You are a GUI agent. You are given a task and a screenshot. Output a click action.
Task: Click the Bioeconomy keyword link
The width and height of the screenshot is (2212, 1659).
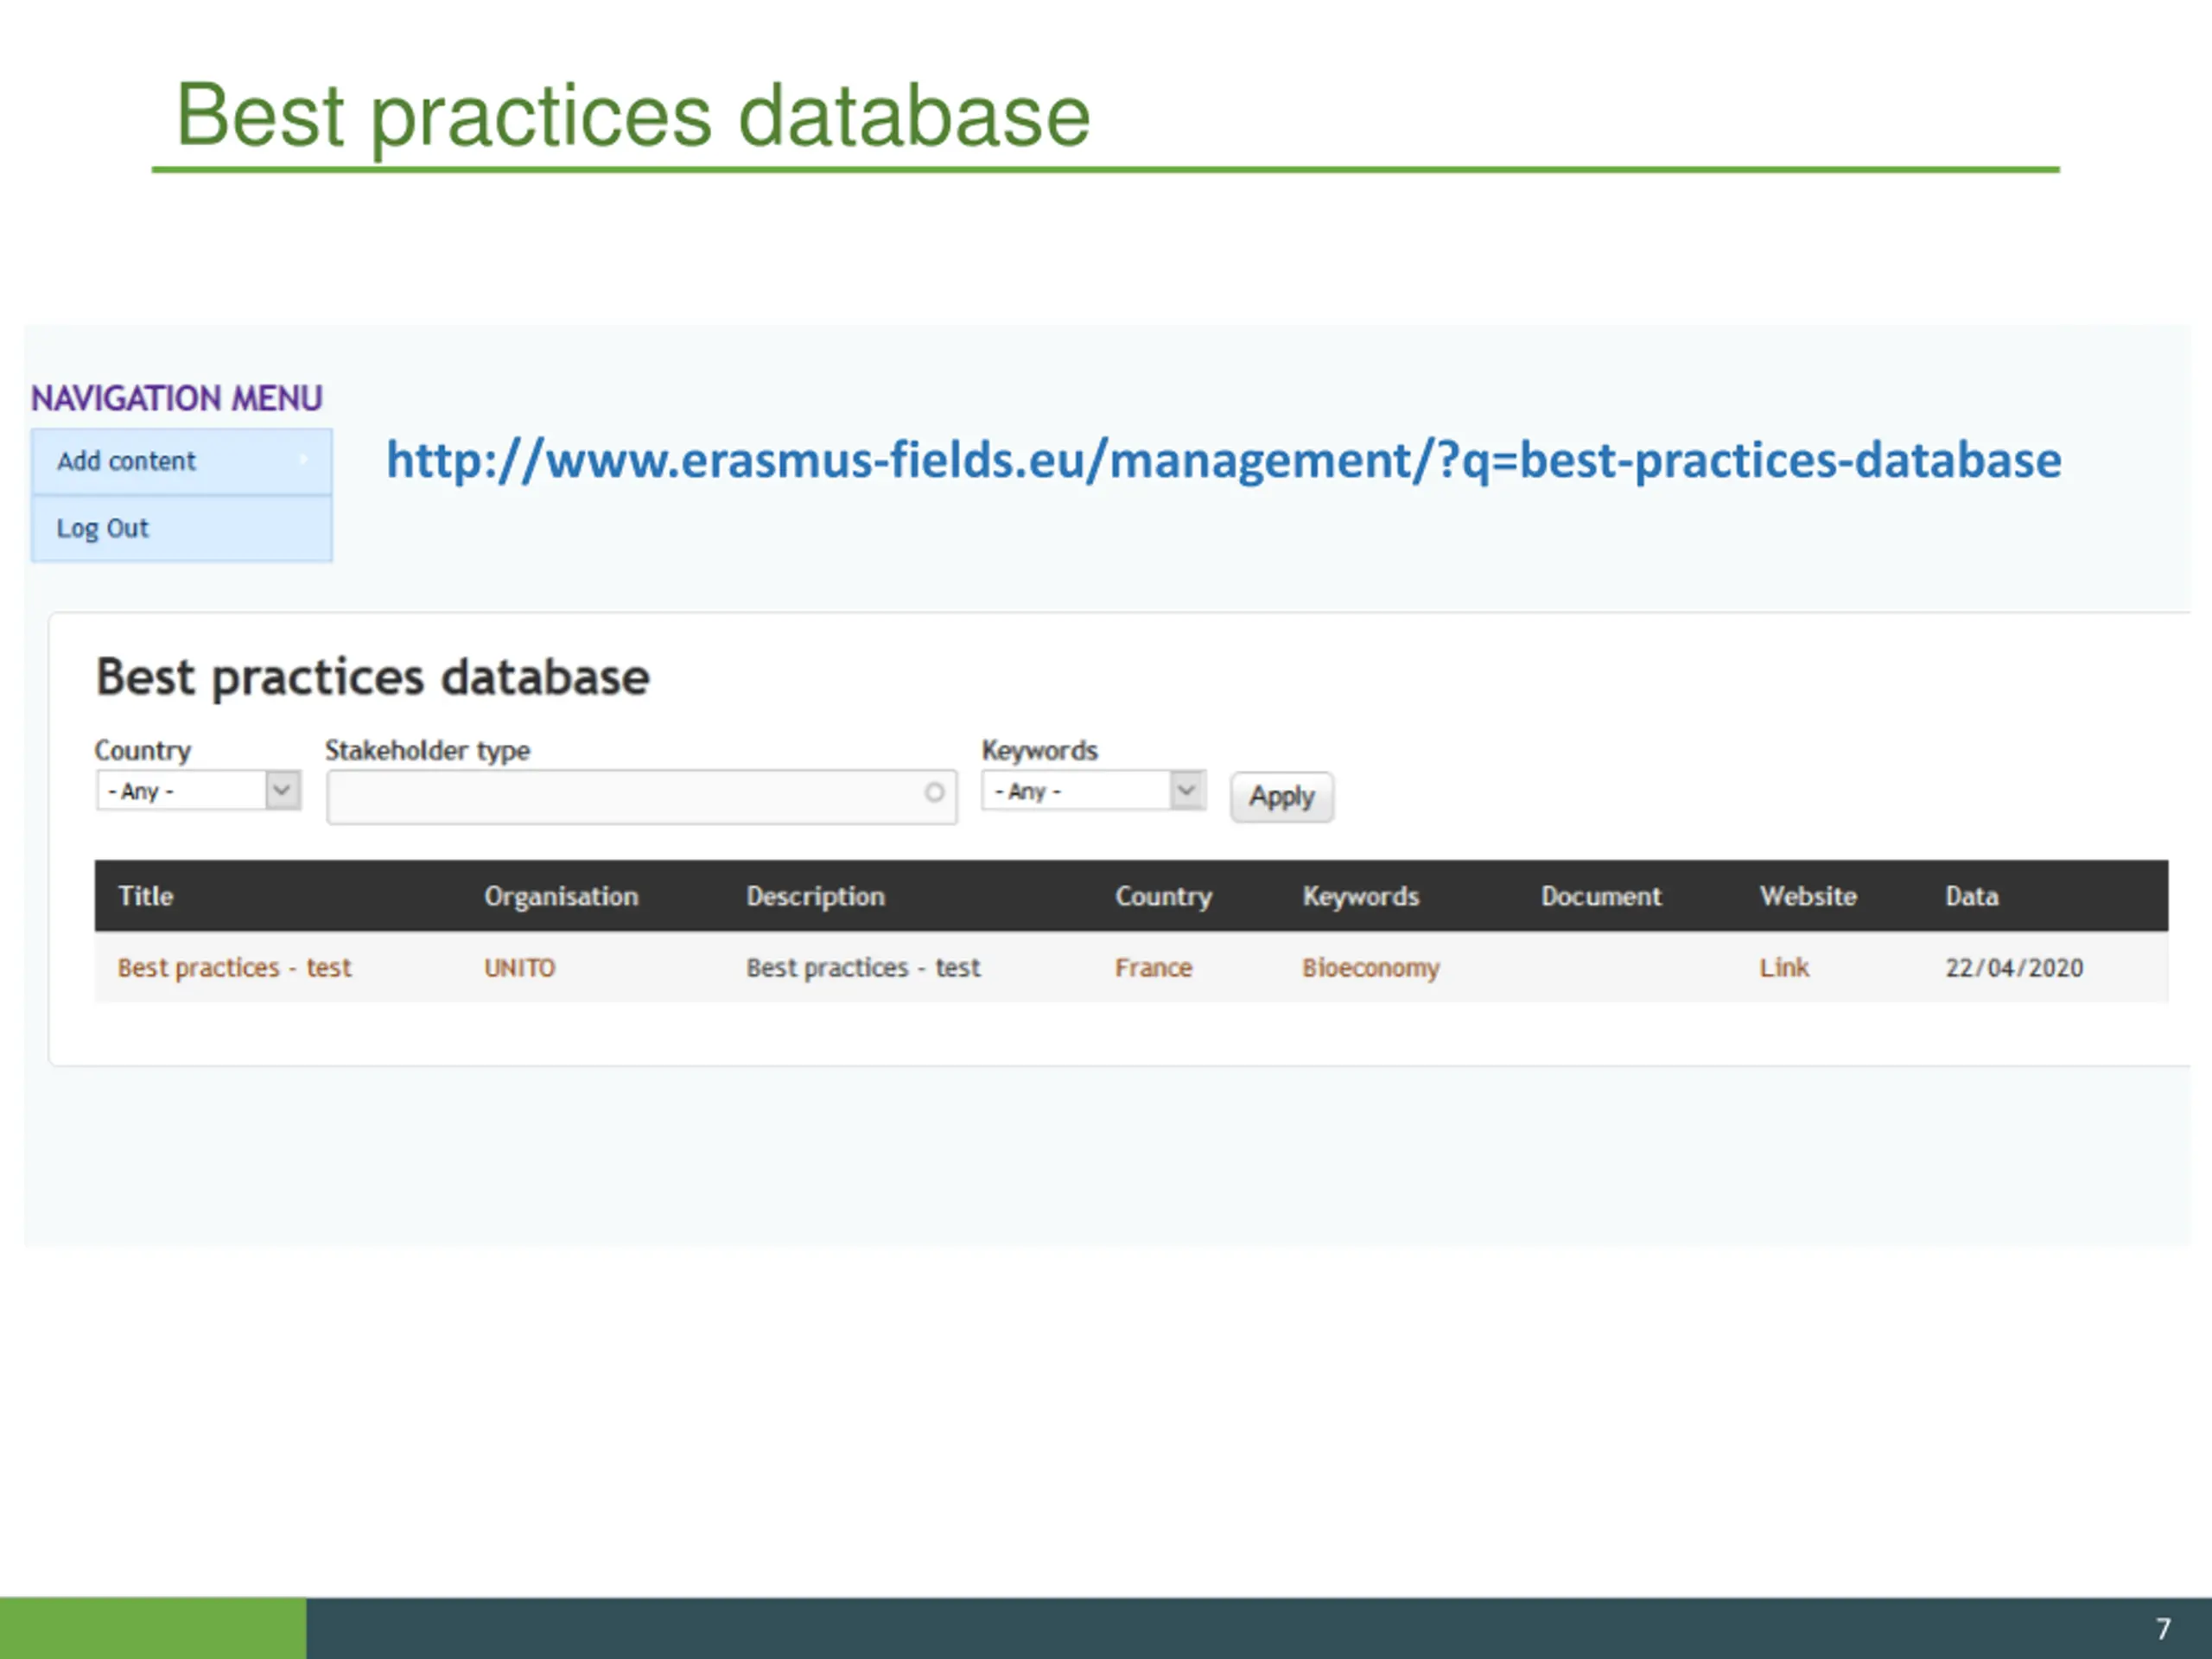[1370, 969]
